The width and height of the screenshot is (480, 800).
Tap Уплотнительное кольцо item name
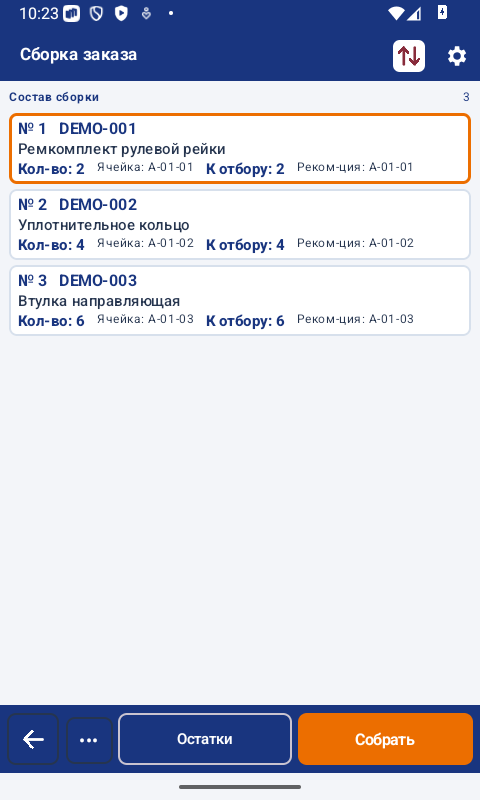(104, 225)
